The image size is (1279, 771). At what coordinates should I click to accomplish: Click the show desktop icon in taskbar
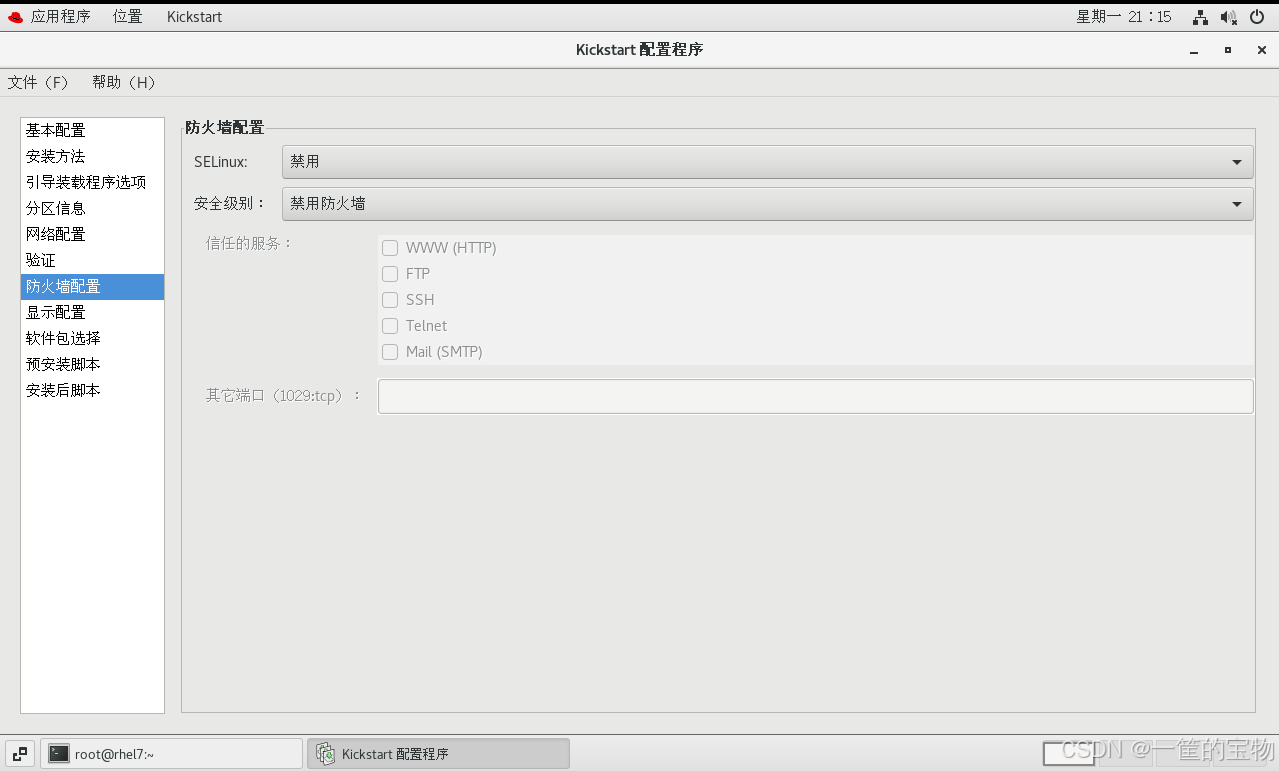coord(20,754)
